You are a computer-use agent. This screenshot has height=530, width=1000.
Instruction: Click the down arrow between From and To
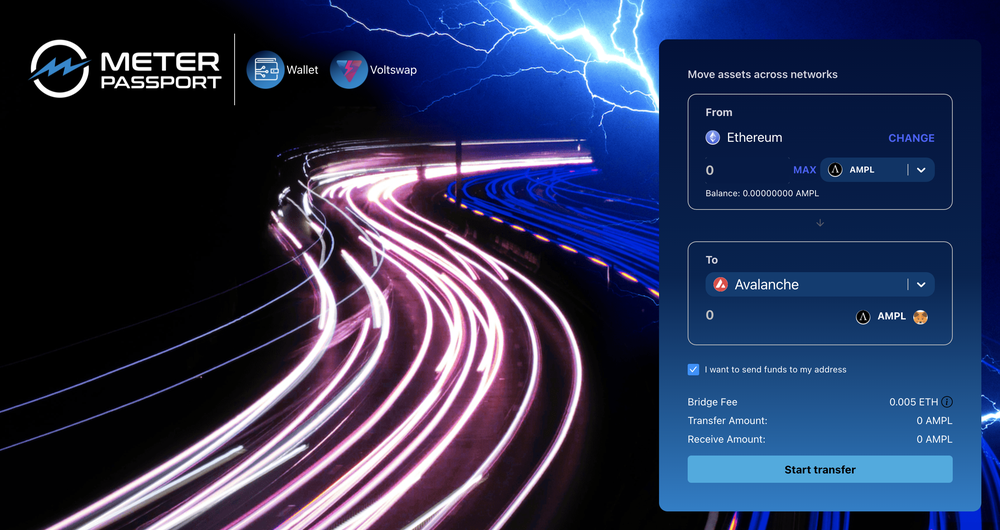tap(820, 223)
